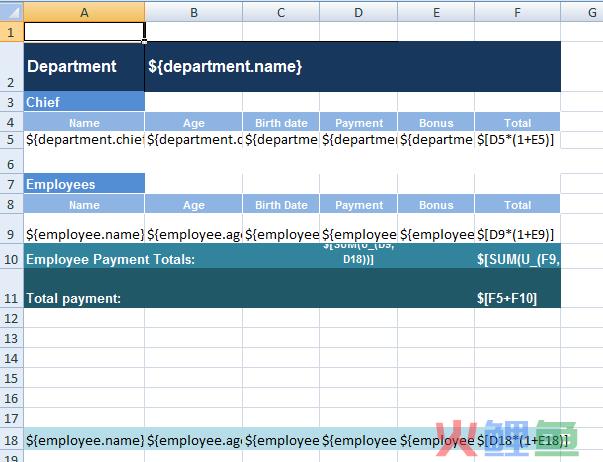Viewport: 603px width, 462px height.
Task: Click the '$[D5*(1+E5)]' formula cell
Action: click(x=518, y=140)
